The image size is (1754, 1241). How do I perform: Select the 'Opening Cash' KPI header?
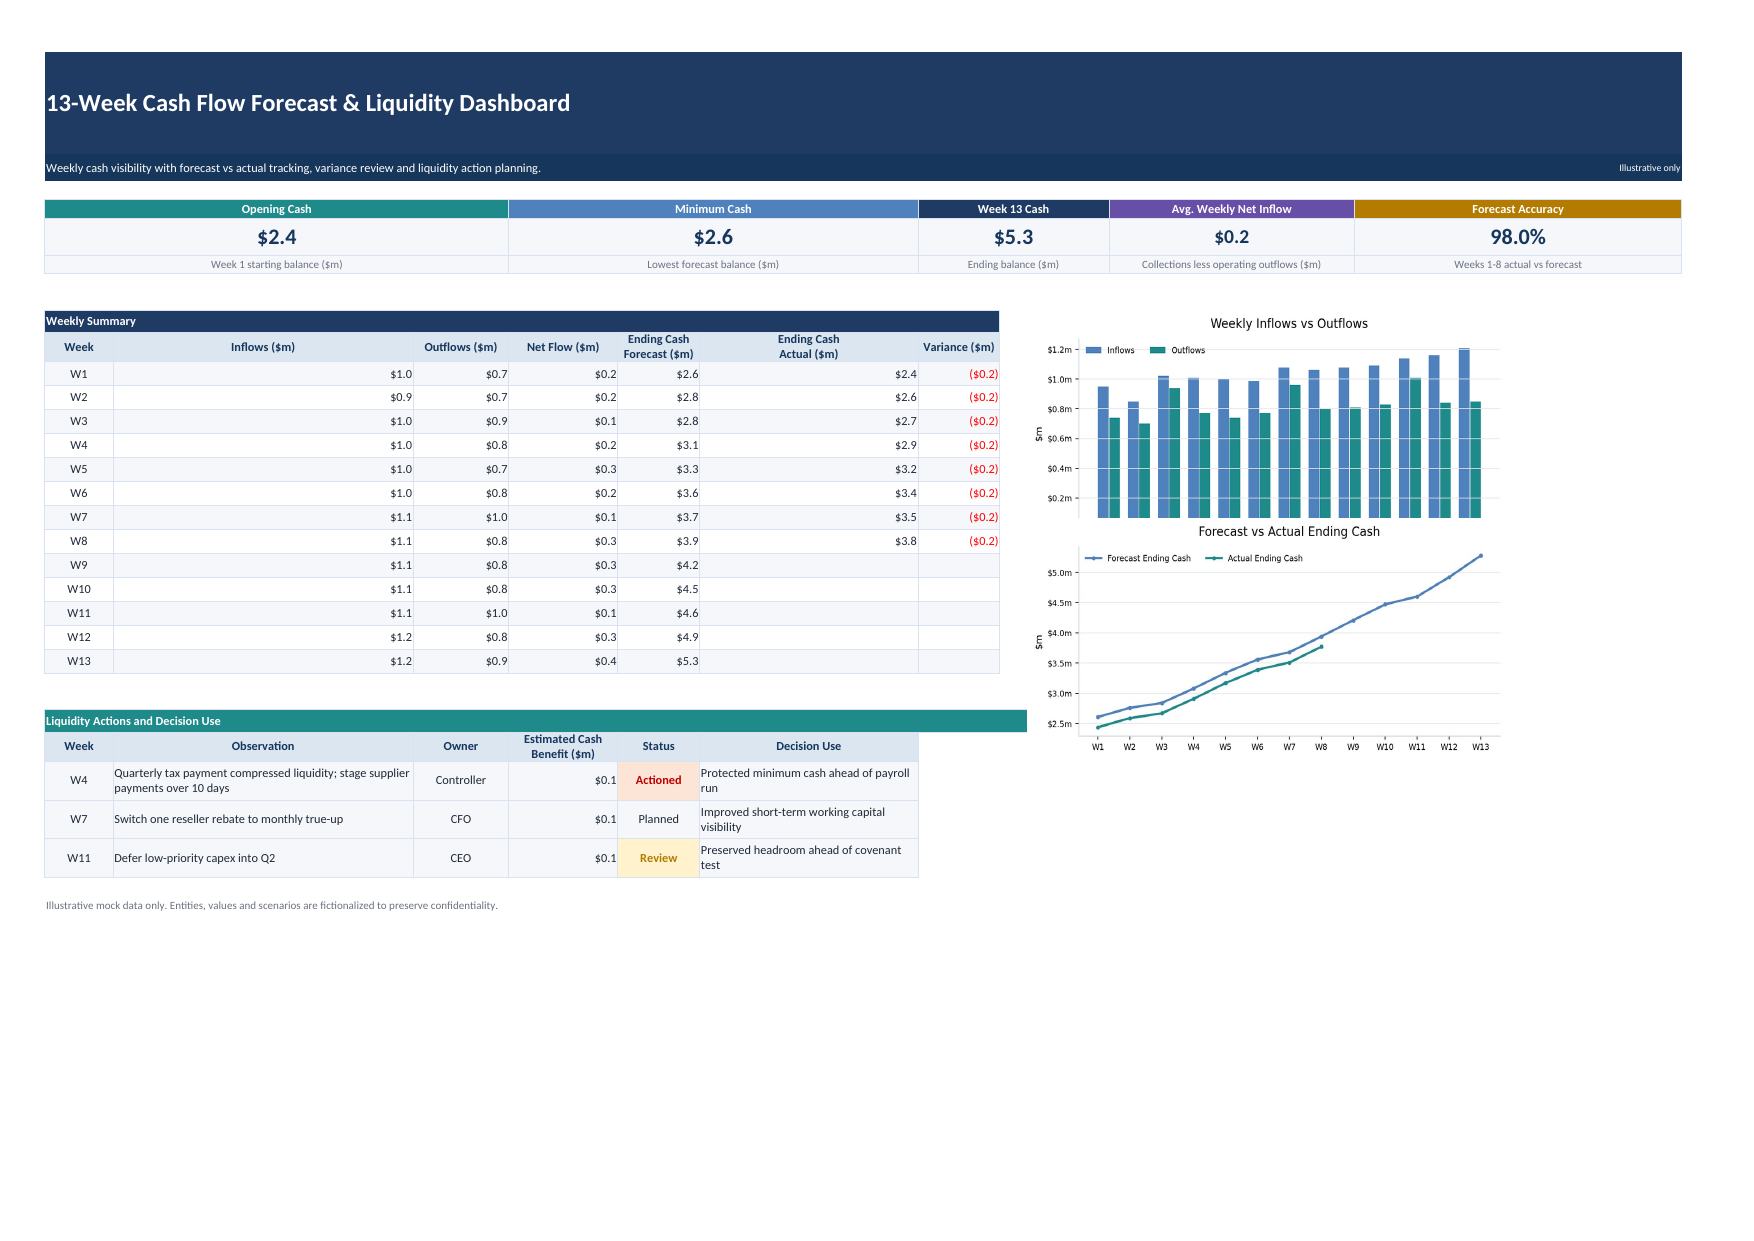coord(276,209)
